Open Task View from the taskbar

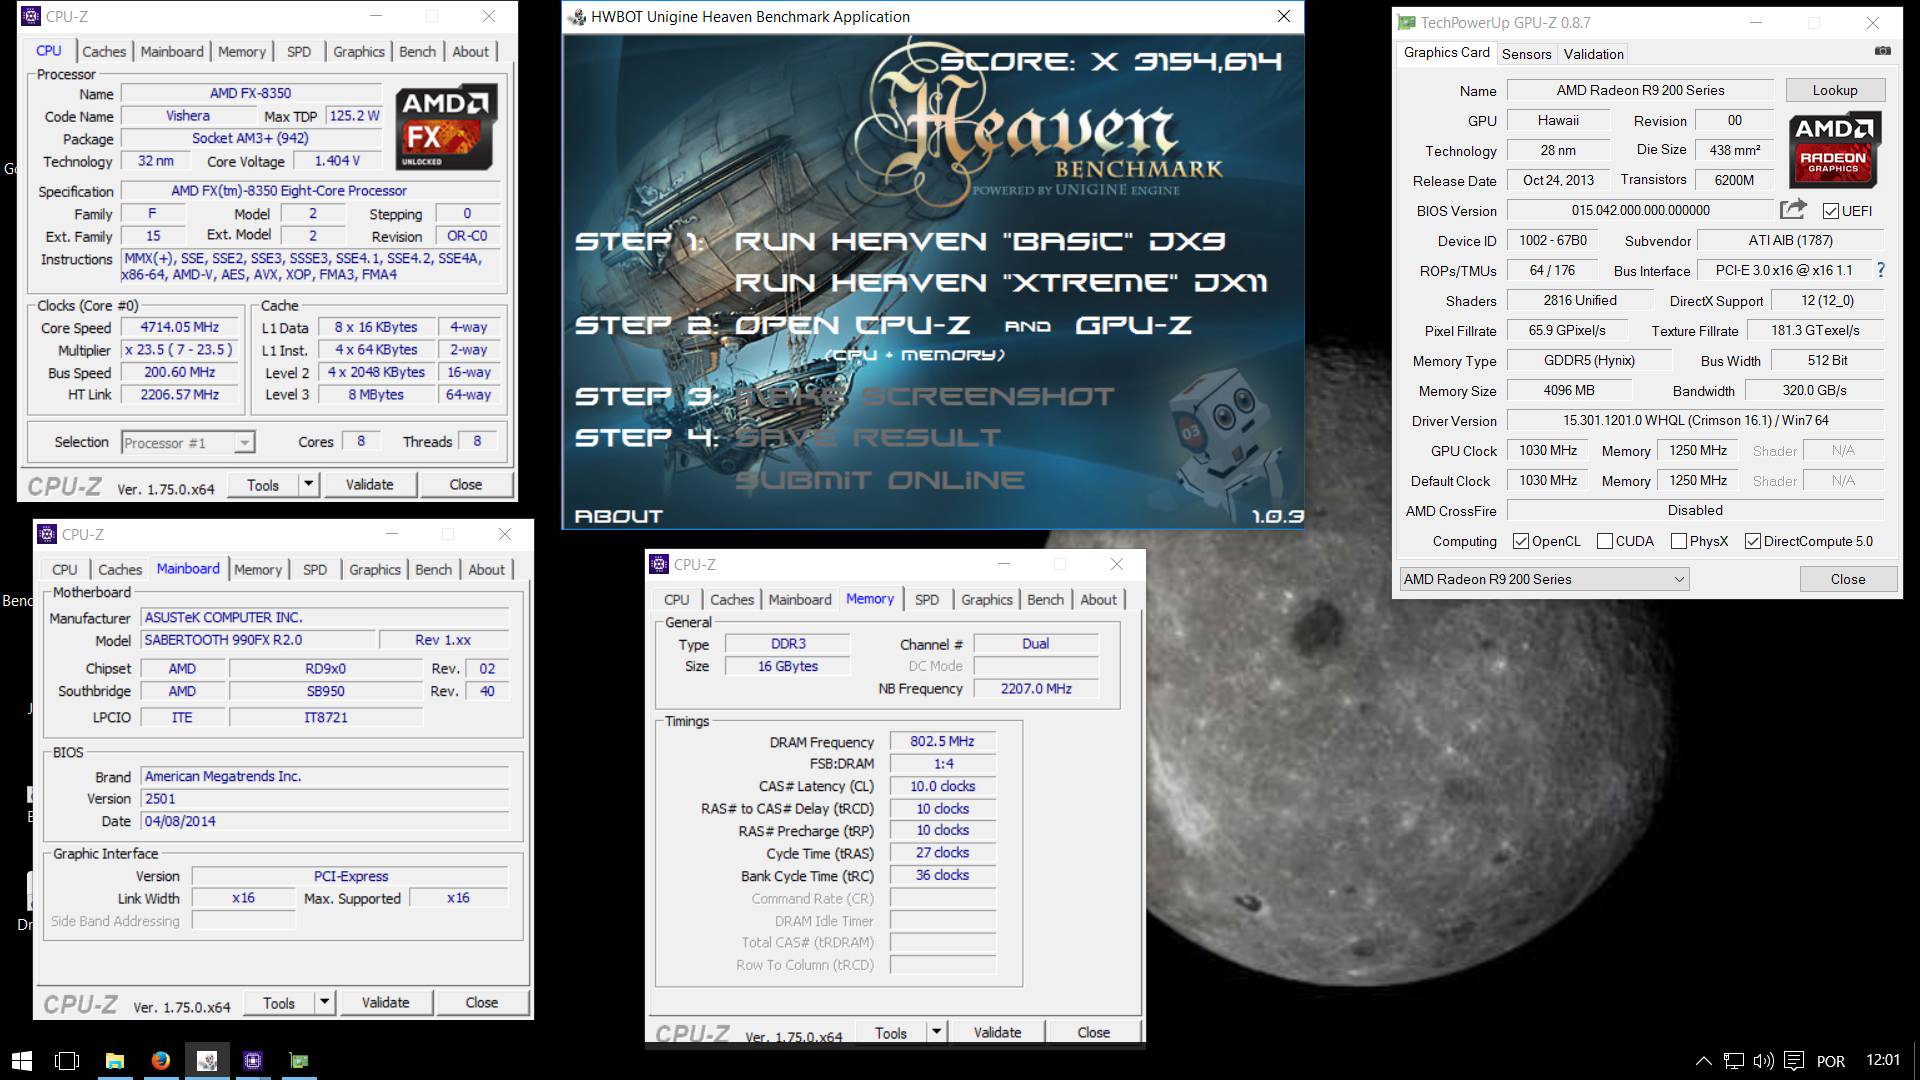click(67, 1060)
